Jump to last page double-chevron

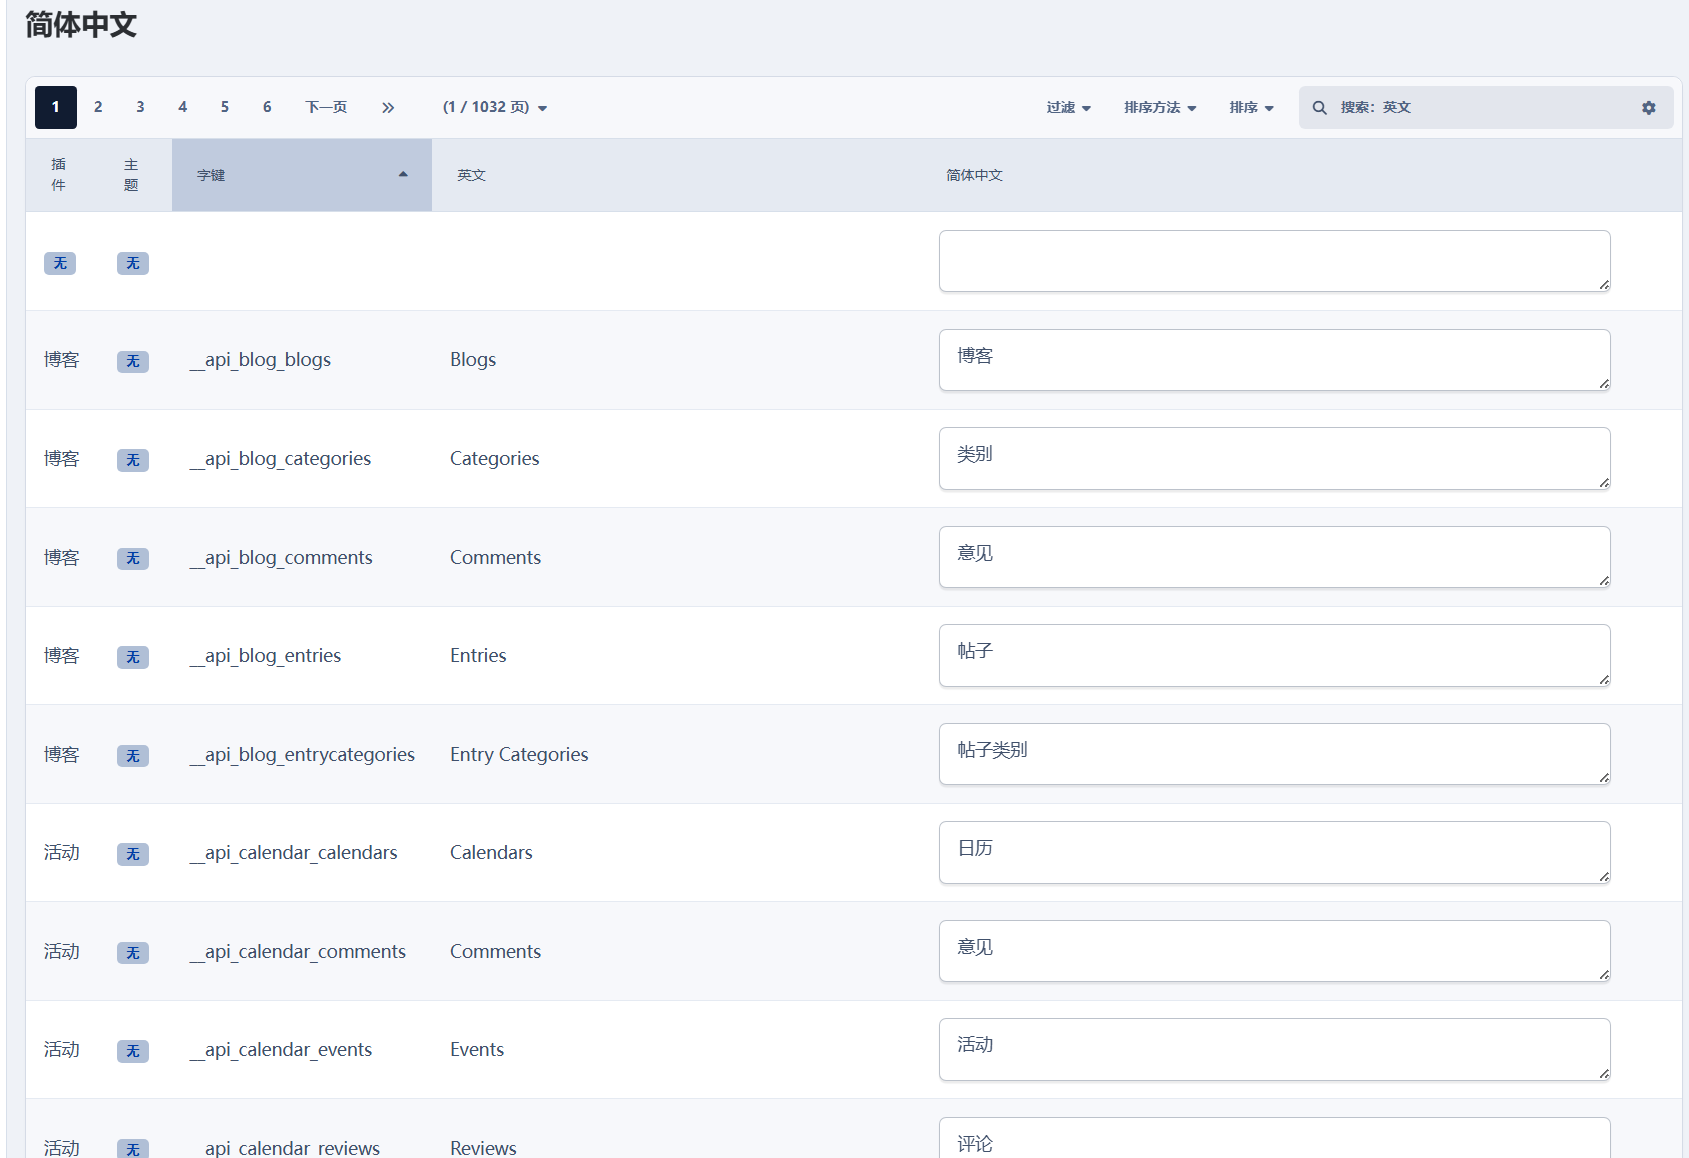(x=388, y=108)
